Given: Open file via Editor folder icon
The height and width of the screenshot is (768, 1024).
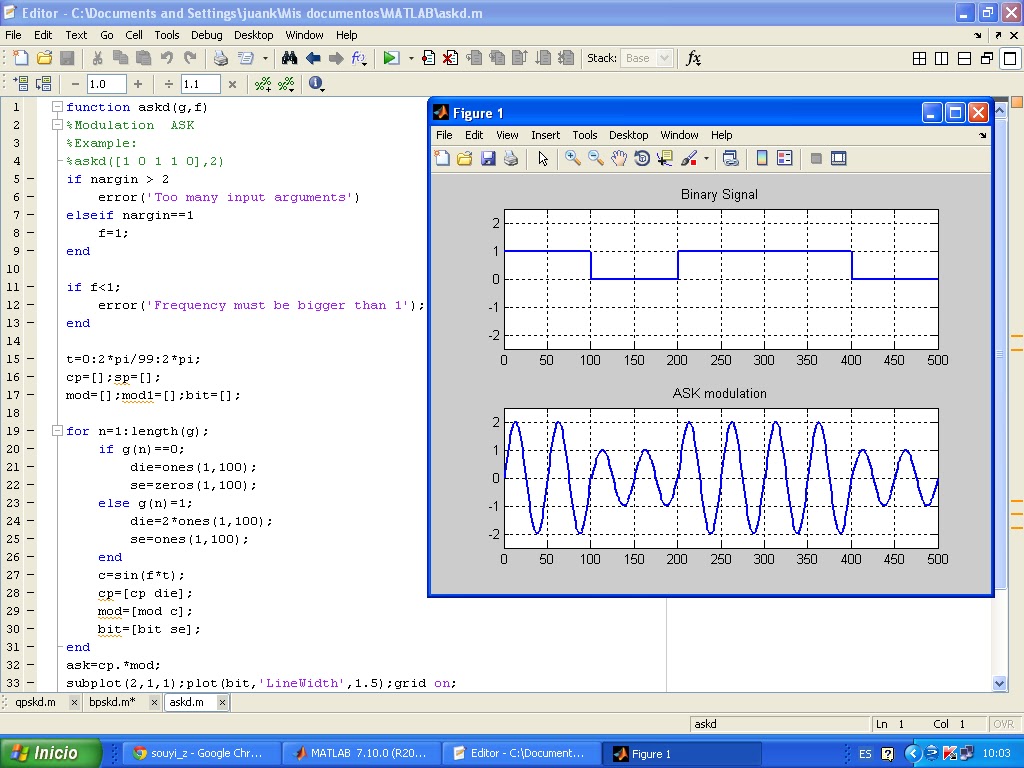Looking at the screenshot, I should (44, 58).
